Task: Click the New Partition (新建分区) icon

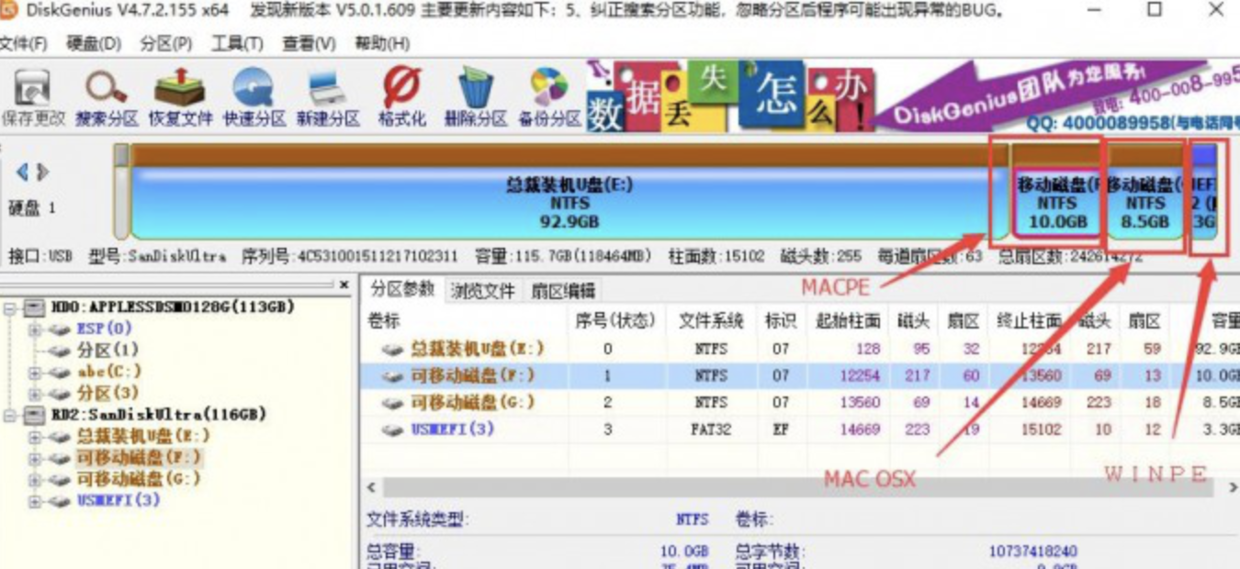Action: (x=328, y=97)
